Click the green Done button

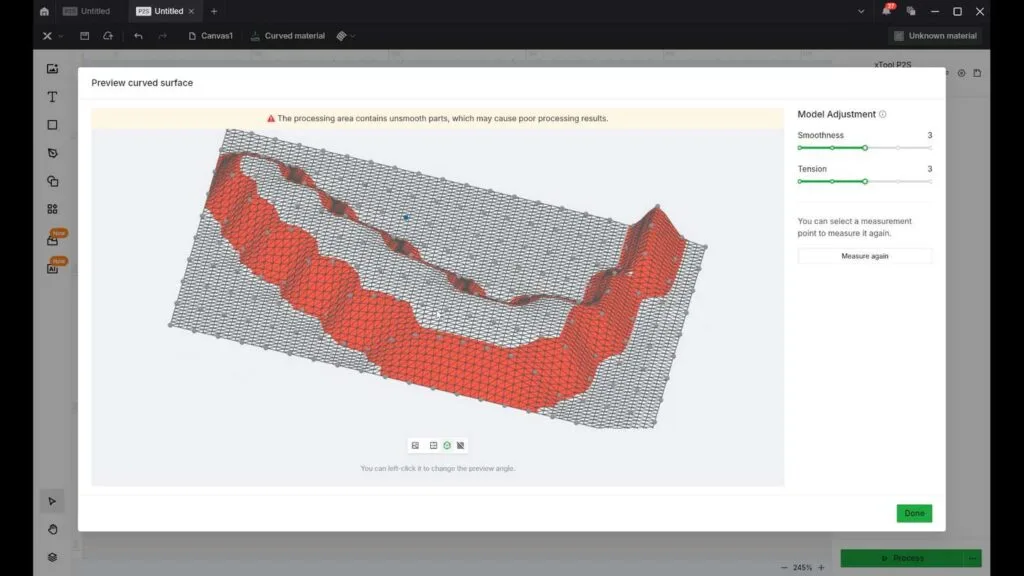[x=914, y=513]
